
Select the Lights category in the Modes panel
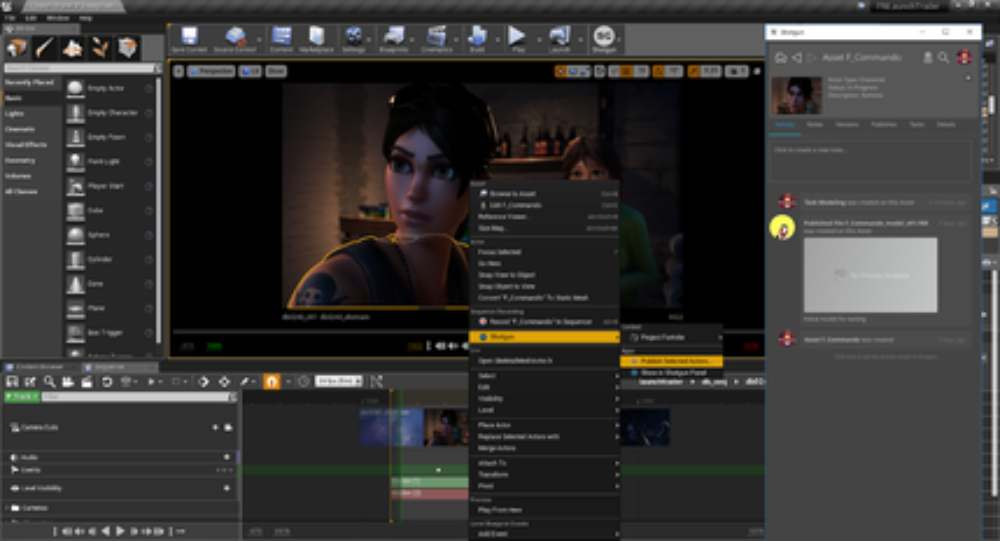pyautogui.click(x=15, y=114)
